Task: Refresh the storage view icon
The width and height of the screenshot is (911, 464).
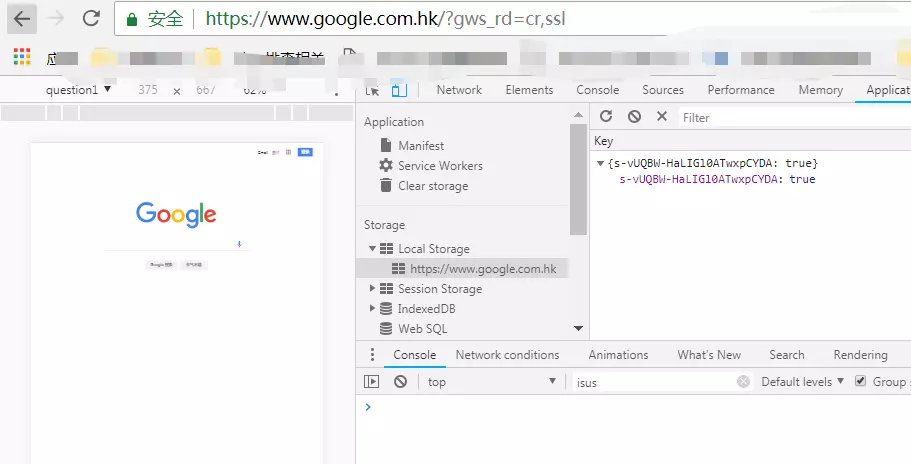Action: 606,116
